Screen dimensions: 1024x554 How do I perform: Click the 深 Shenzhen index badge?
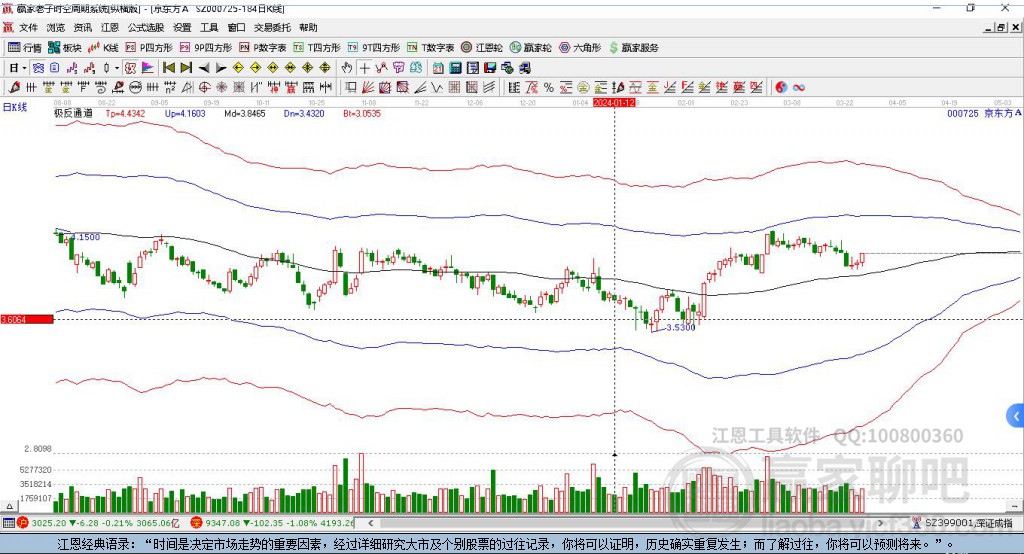tap(197, 523)
